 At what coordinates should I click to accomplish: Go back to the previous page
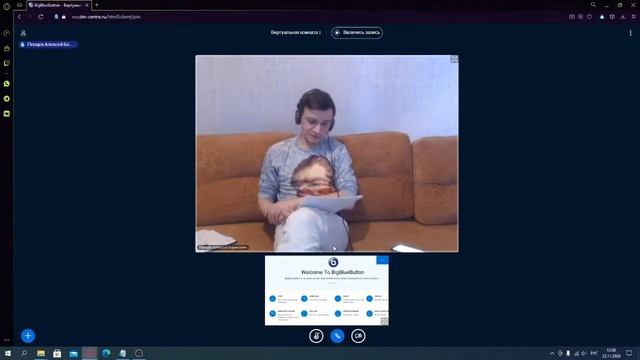[19, 17]
